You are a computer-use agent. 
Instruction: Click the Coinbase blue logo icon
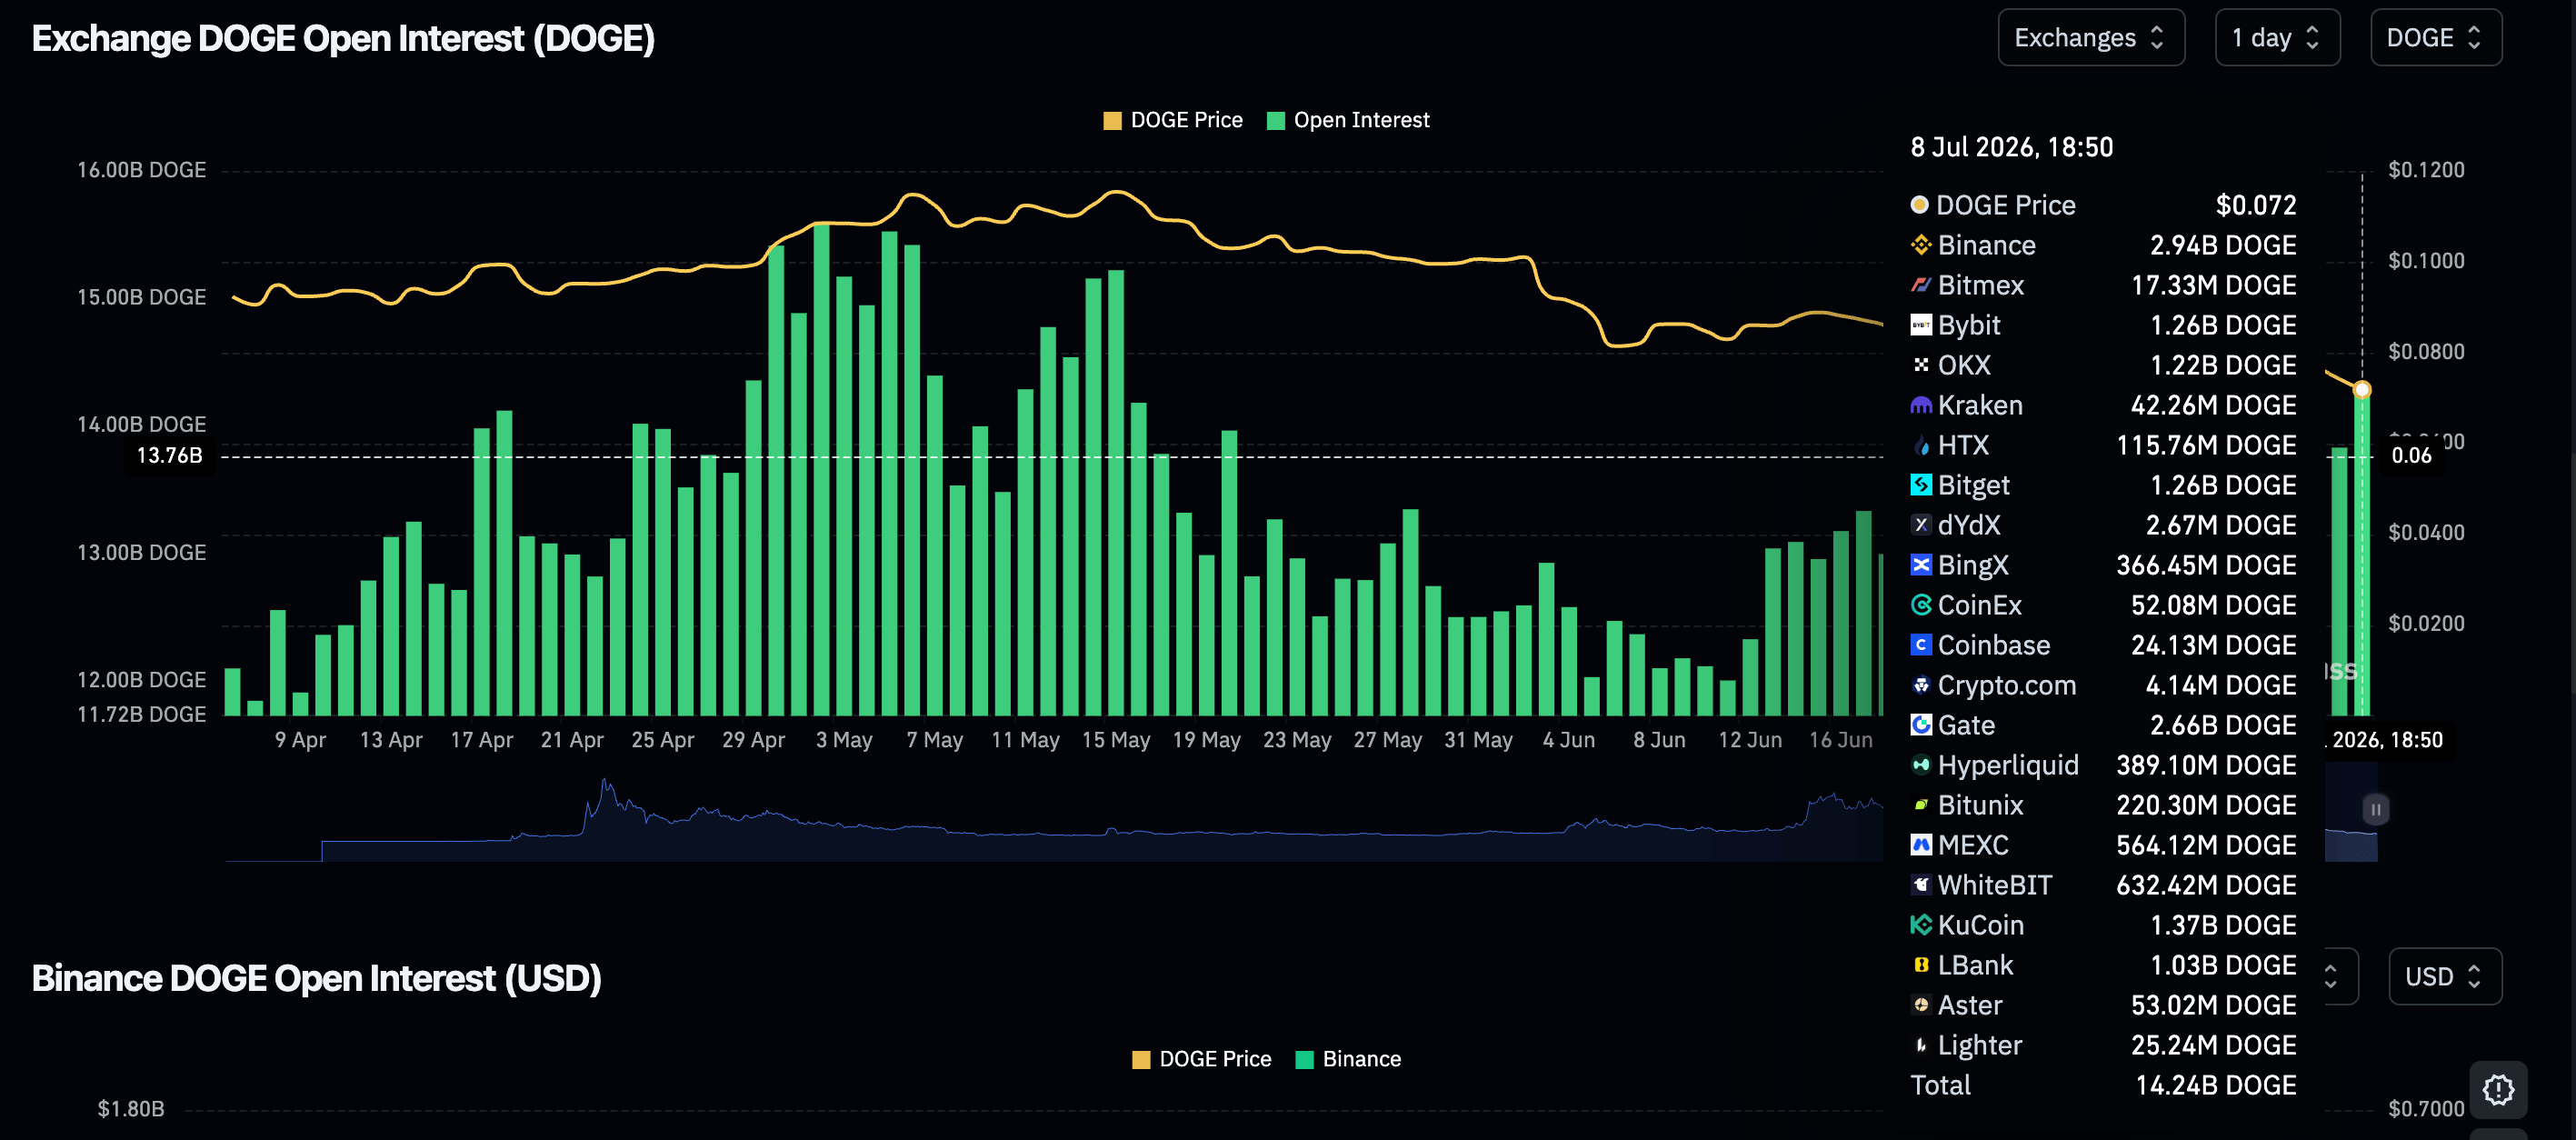coord(1920,645)
